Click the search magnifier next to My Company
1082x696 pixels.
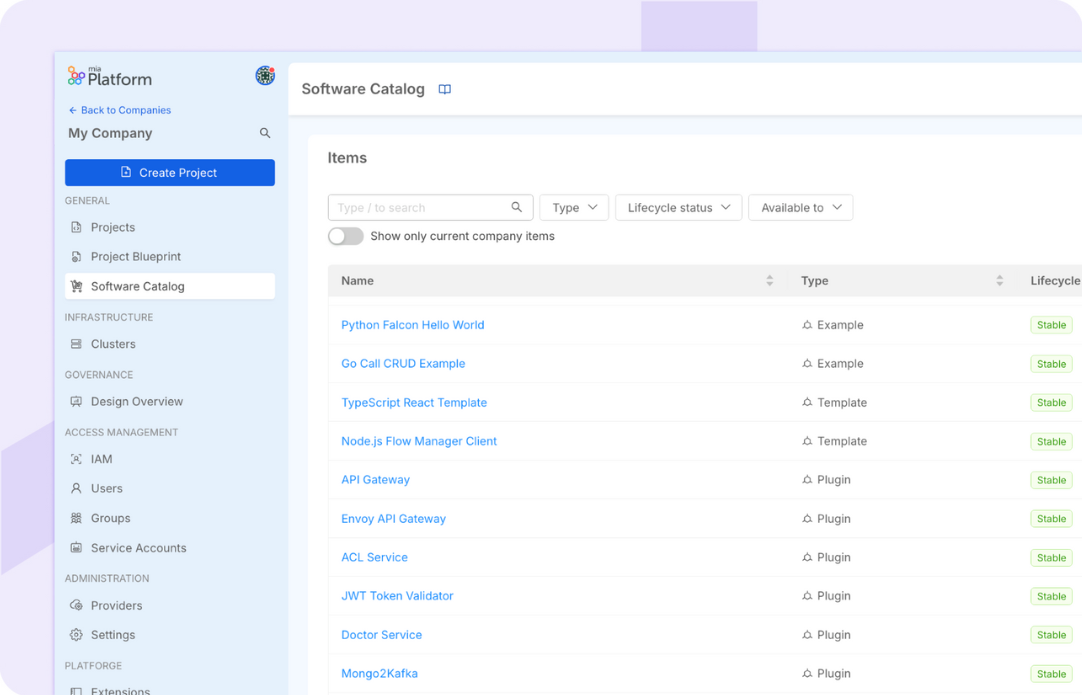264,132
